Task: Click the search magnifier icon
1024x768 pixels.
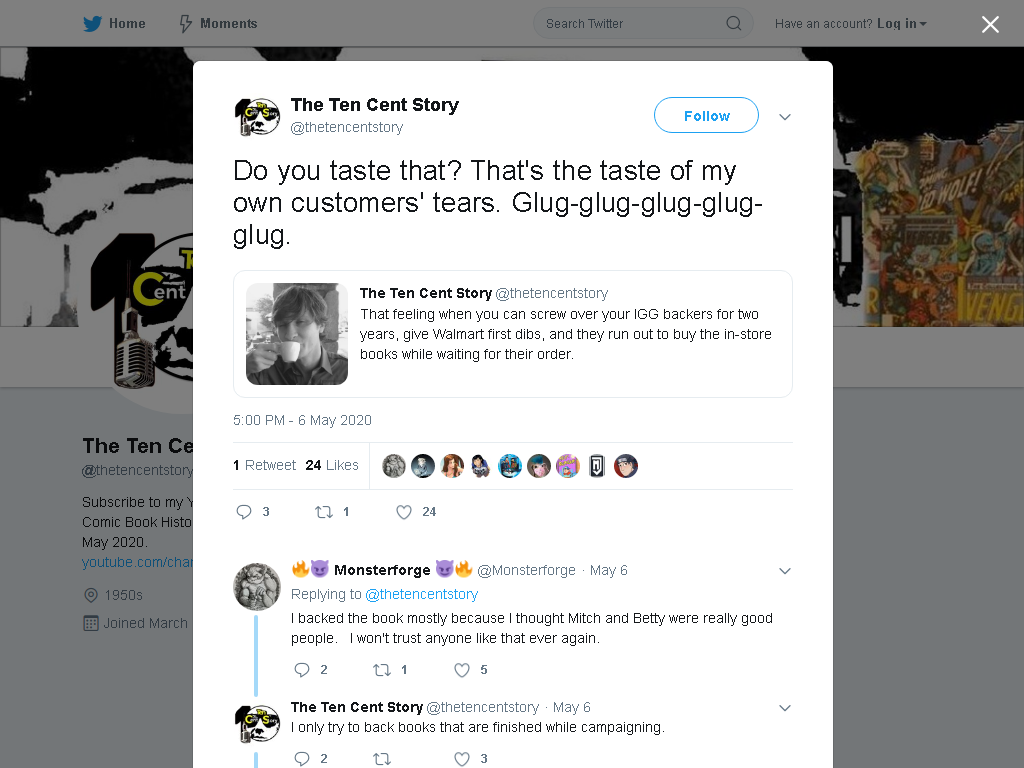Action: [x=733, y=24]
